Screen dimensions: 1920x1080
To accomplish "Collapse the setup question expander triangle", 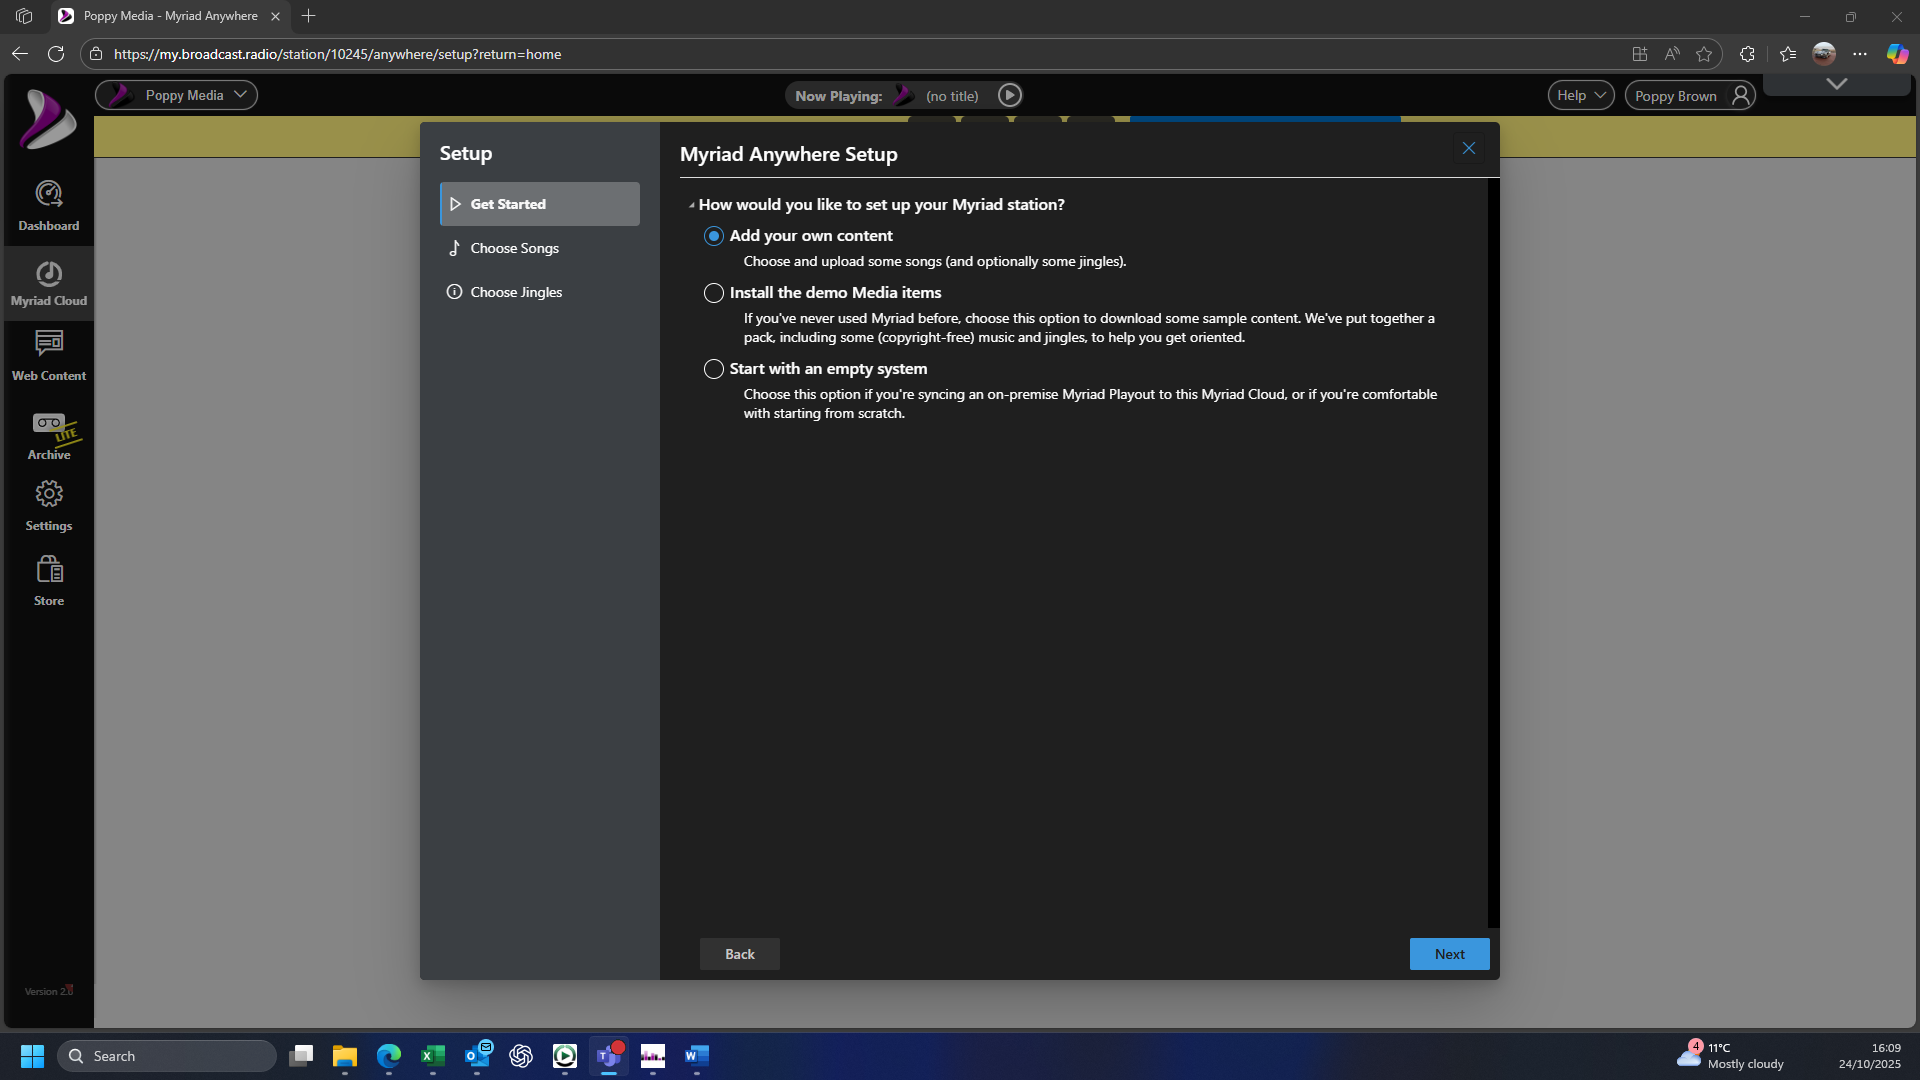I will tap(691, 205).
